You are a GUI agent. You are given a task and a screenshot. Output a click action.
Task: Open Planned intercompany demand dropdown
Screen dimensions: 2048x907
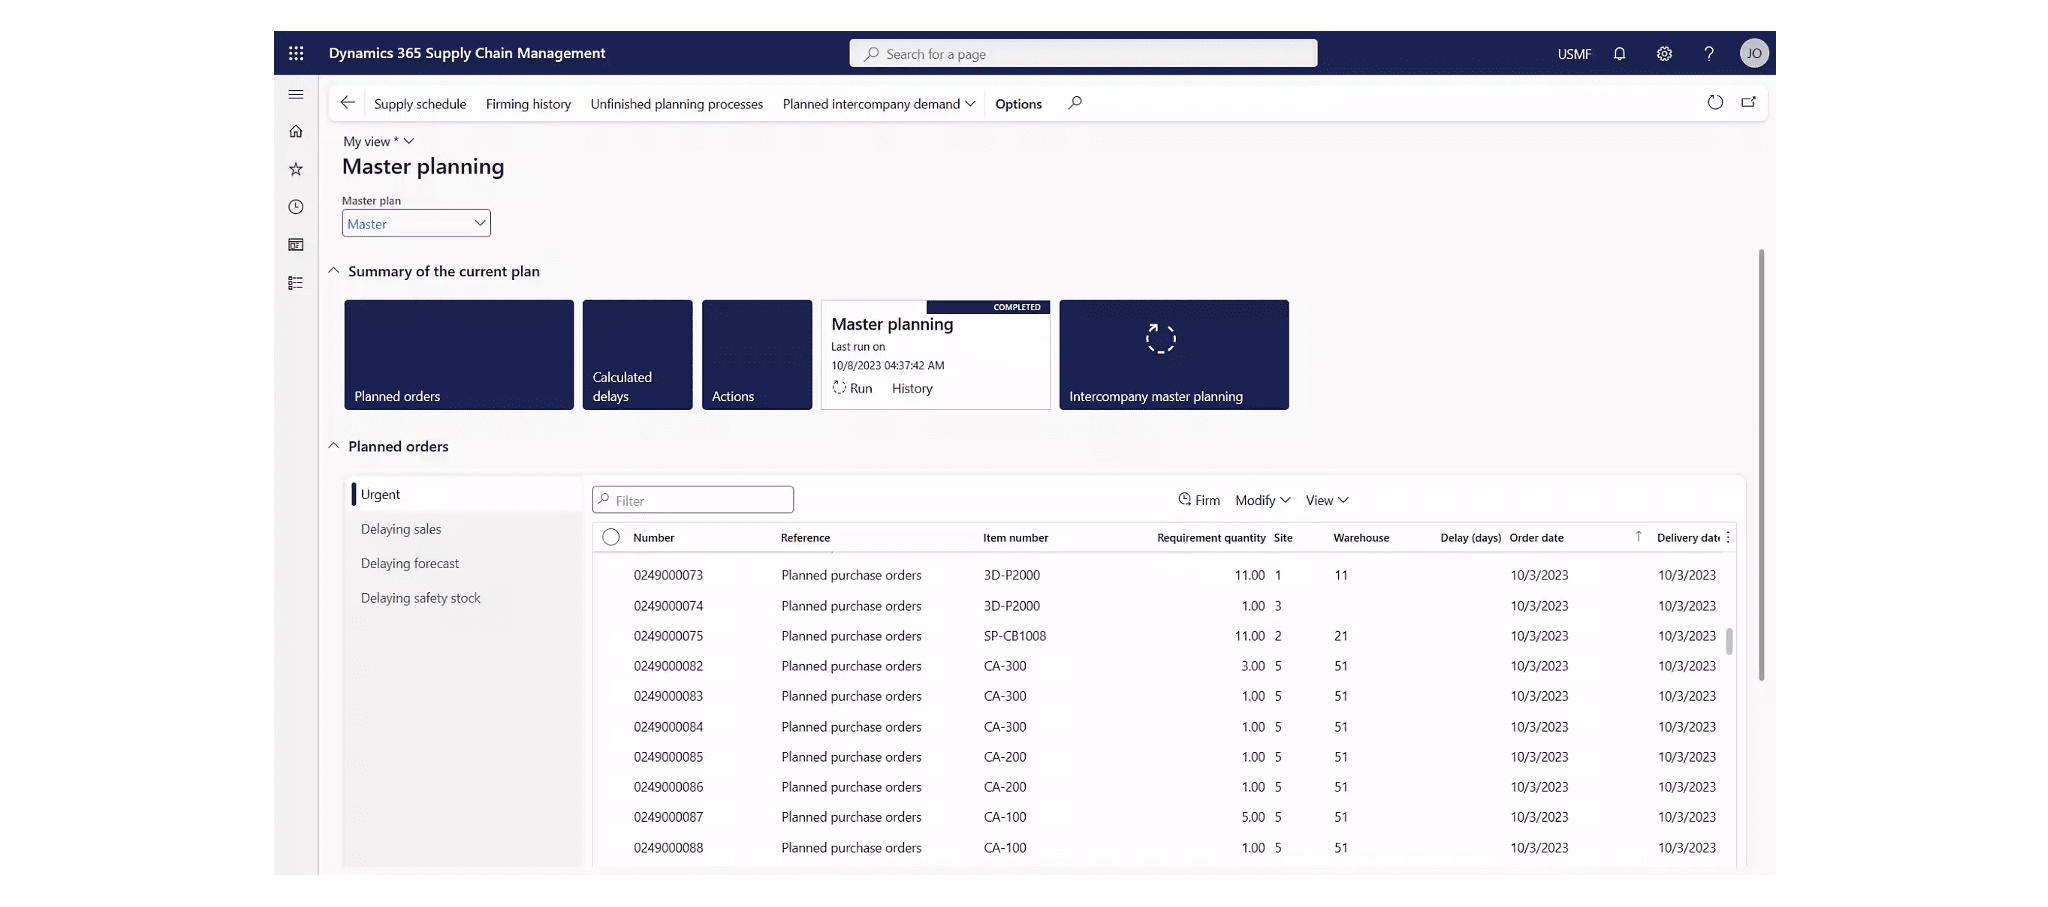pos(879,104)
